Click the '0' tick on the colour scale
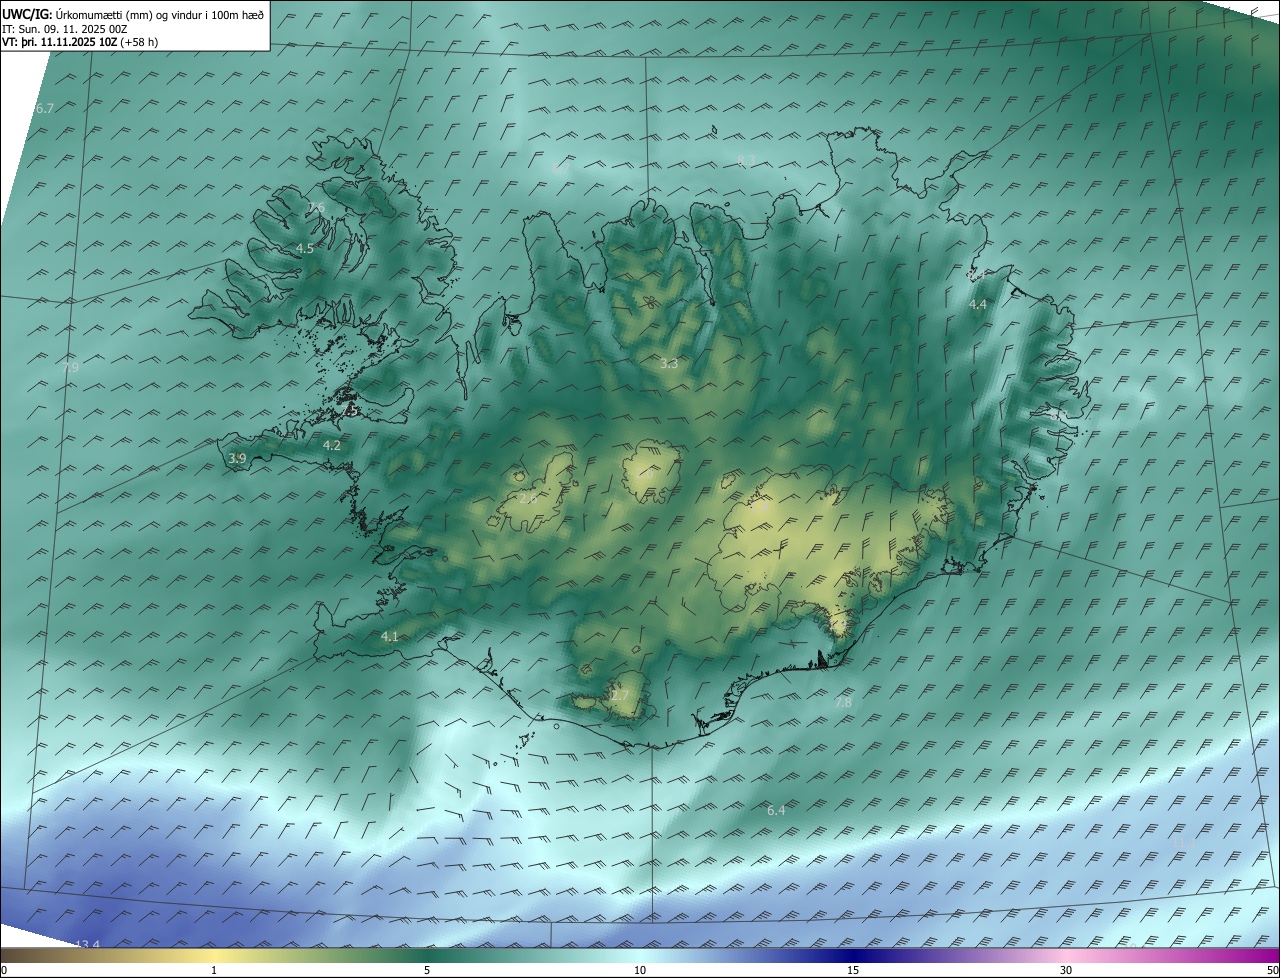Viewport: 1280px width, 978px height. pyautogui.click(x=4, y=970)
